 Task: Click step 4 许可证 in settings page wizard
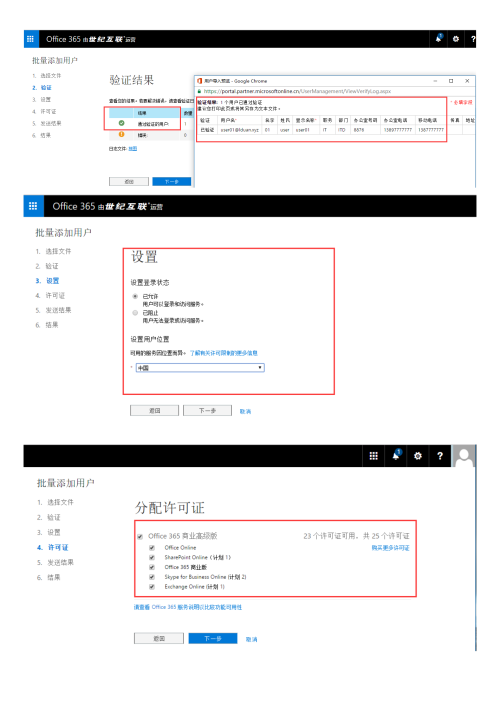pos(50,295)
